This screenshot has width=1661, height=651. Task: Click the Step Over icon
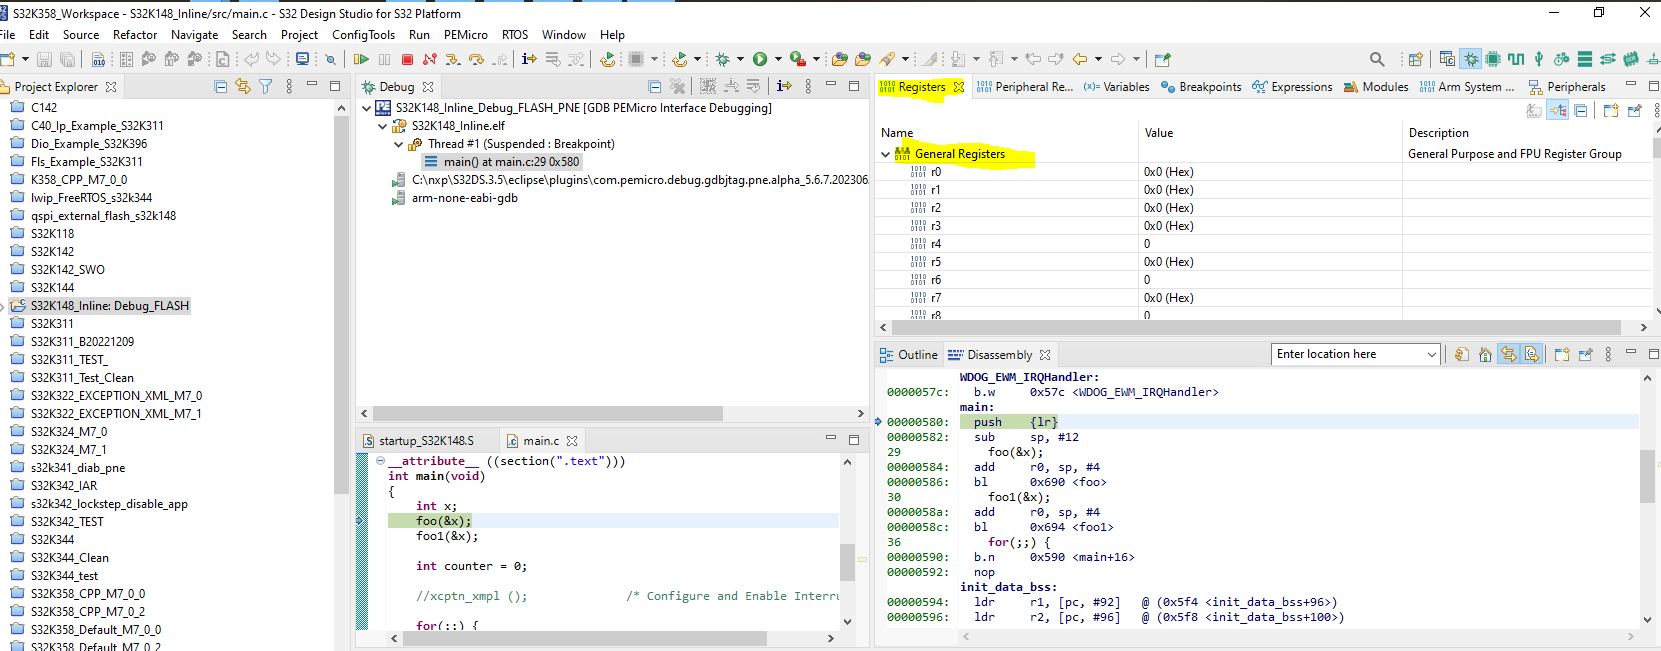[476, 60]
